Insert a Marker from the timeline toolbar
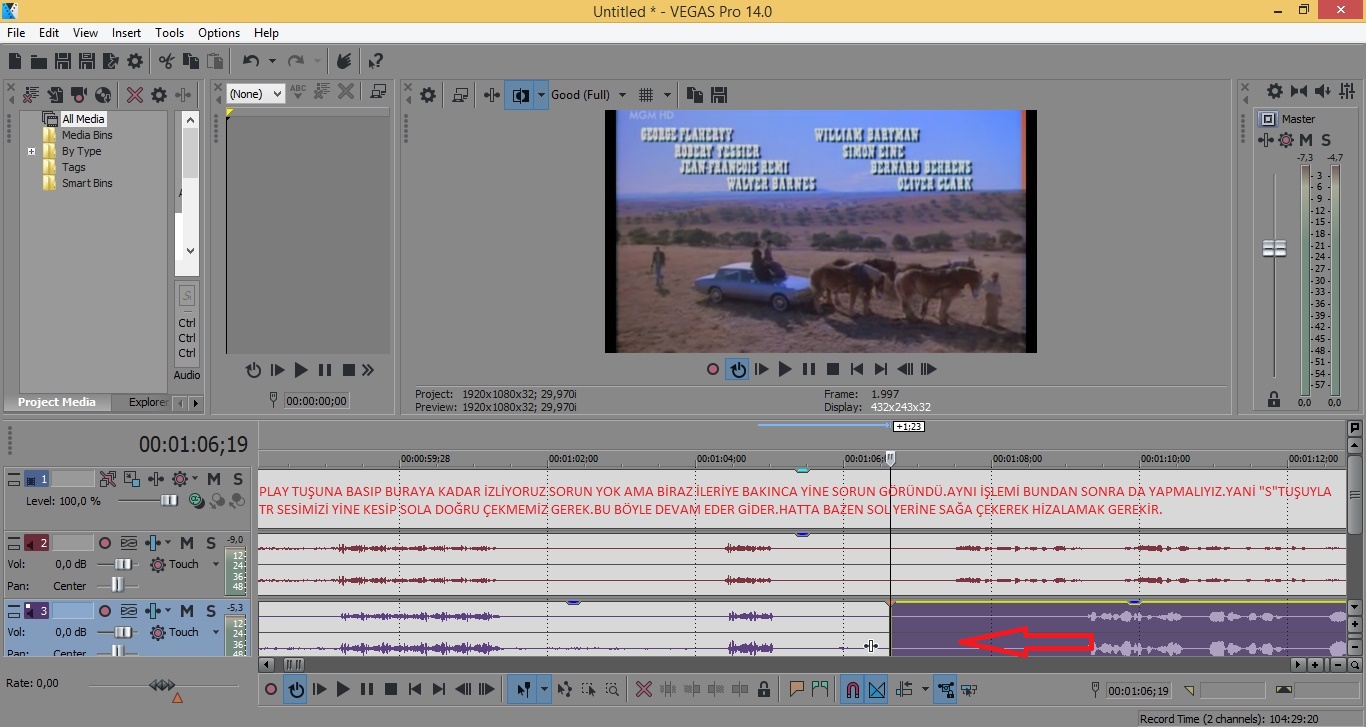Screen dimensions: 1366x727 tap(797, 689)
